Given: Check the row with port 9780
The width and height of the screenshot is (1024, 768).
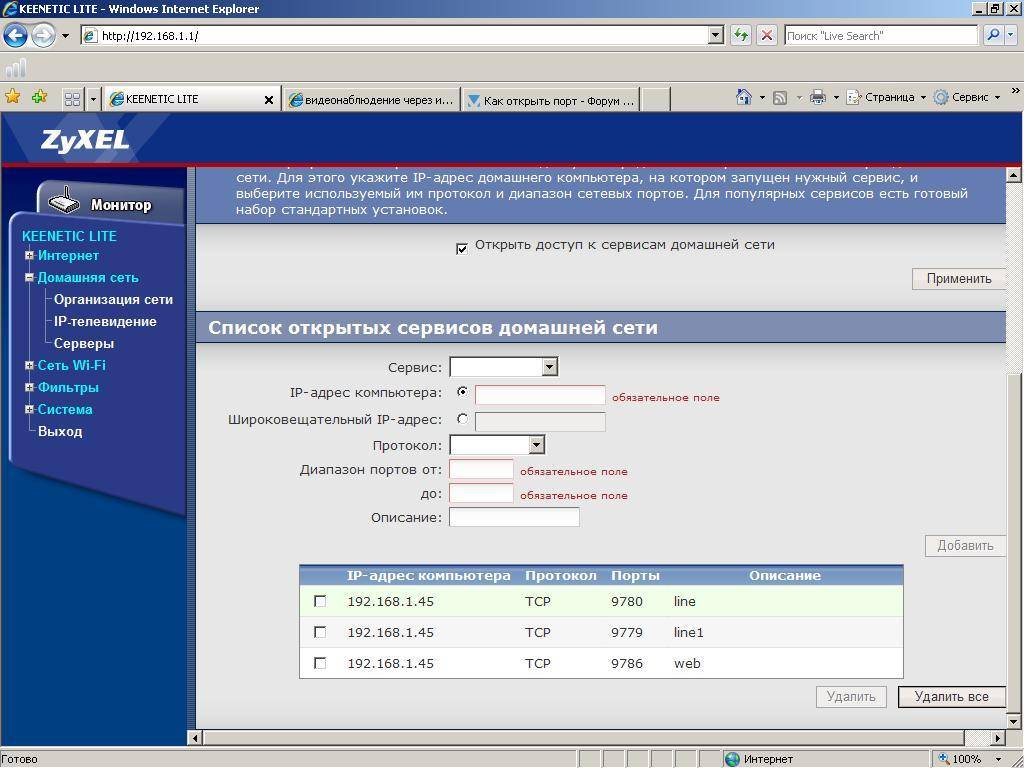Looking at the screenshot, I should (x=320, y=601).
